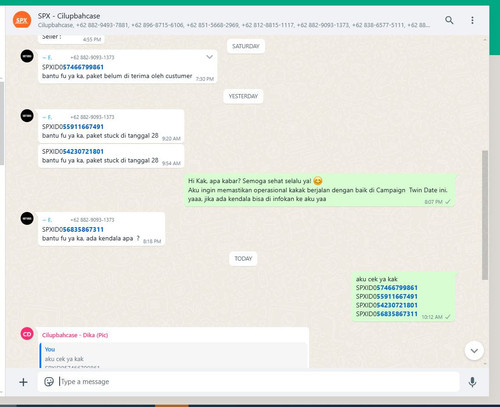
Task: Click 'bantu fu ya ka, ada kendala apa ?' text
Action: coord(91,238)
